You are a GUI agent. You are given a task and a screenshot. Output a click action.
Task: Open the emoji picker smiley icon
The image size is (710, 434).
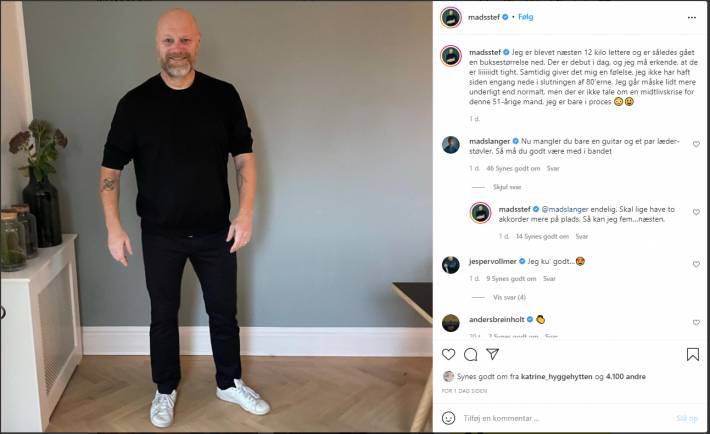click(448, 418)
